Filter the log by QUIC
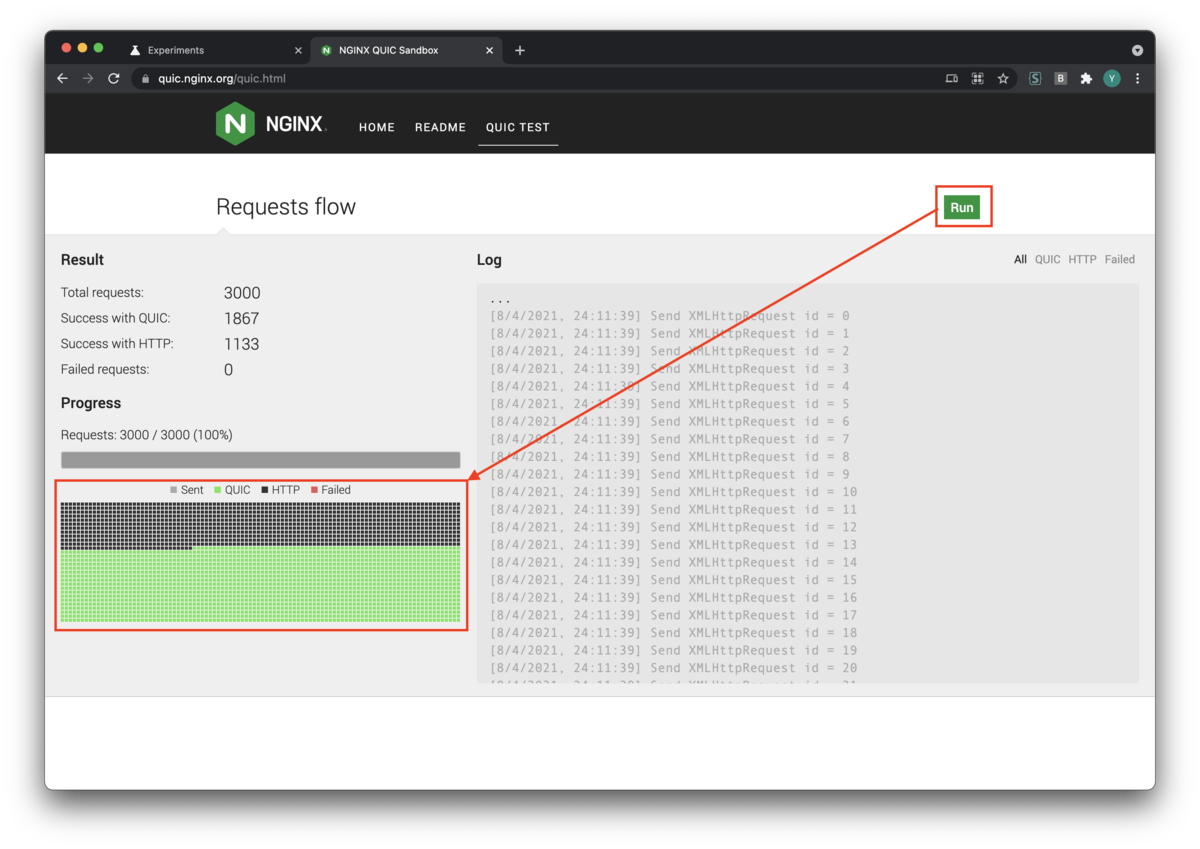The width and height of the screenshot is (1200, 849). coord(1047,259)
